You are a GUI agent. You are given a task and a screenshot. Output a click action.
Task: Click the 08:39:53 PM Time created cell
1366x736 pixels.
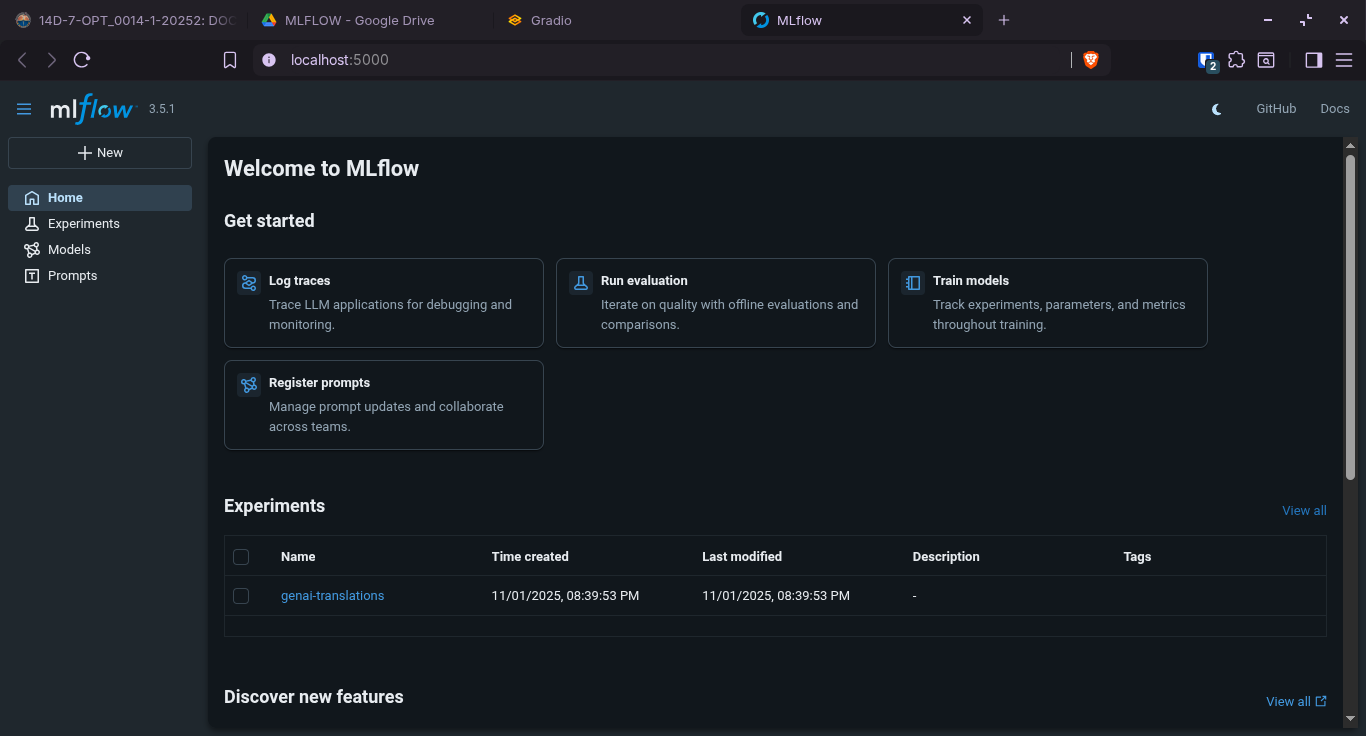click(x=565, y=596)
